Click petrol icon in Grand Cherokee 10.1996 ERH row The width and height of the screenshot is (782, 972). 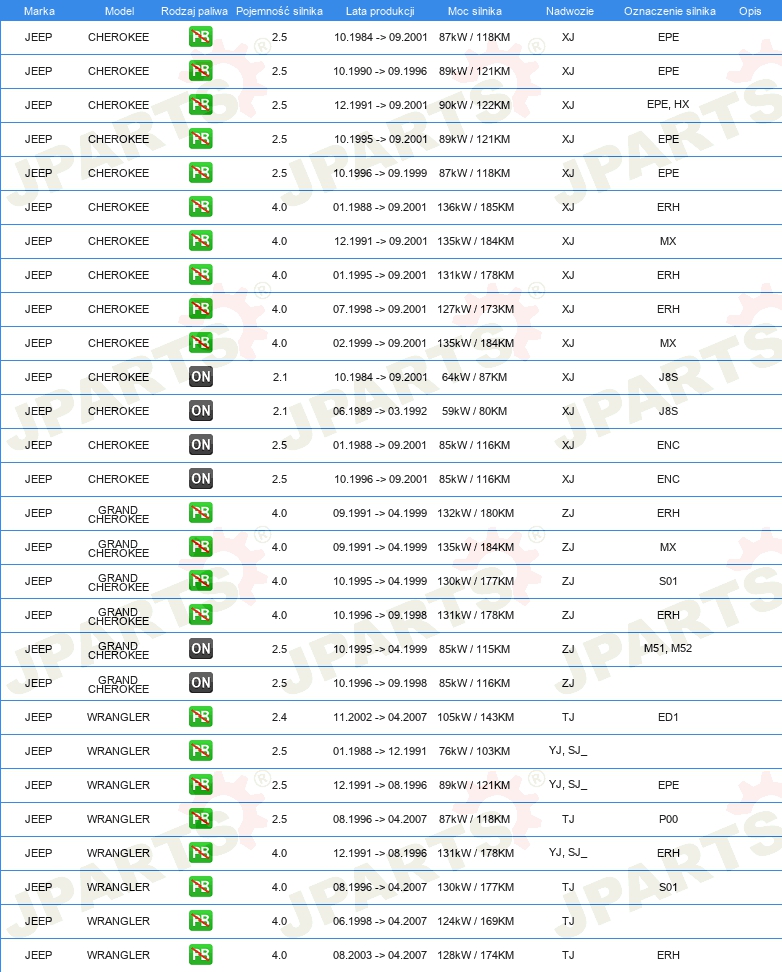click(200, 615)
